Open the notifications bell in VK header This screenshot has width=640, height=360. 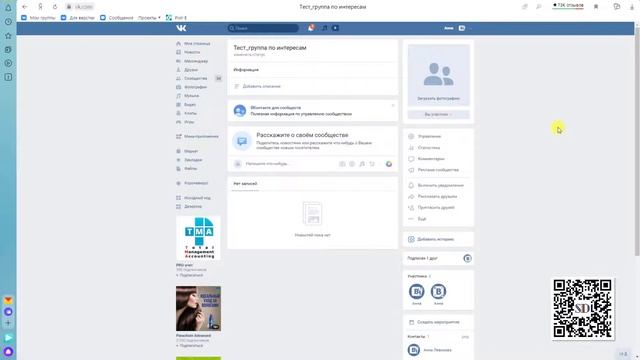click(x=311, y=28)
